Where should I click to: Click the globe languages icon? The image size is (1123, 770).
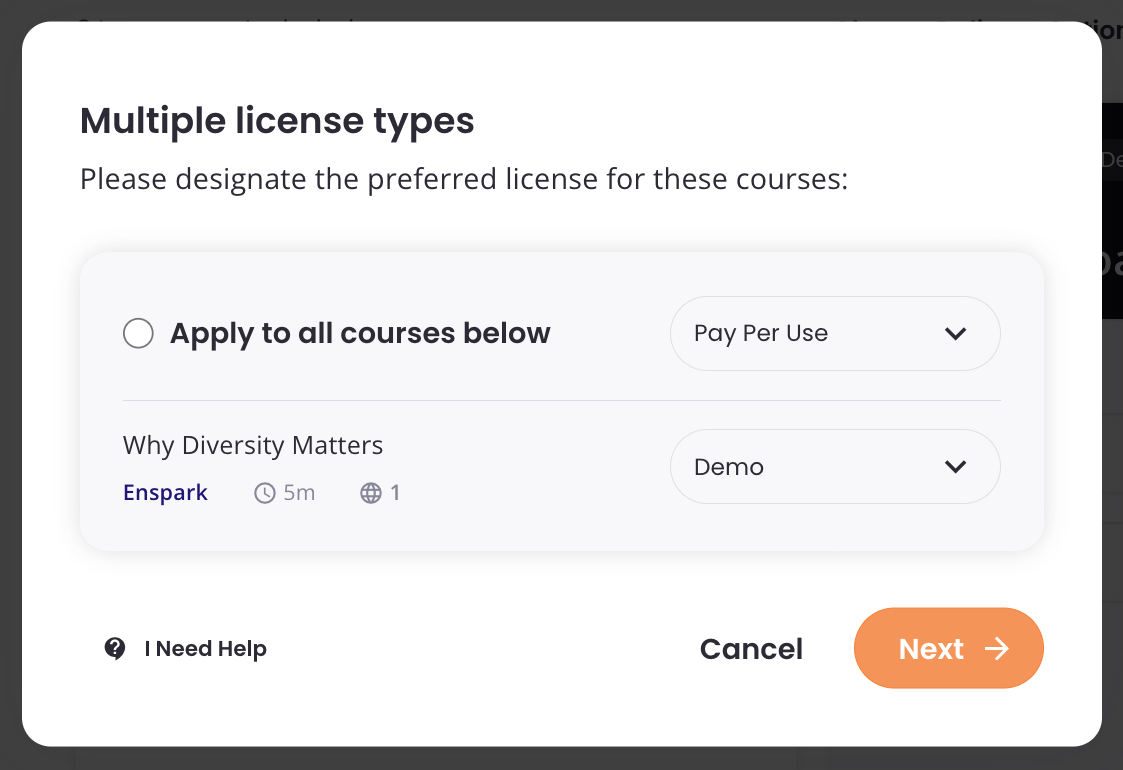pos(371,493)
